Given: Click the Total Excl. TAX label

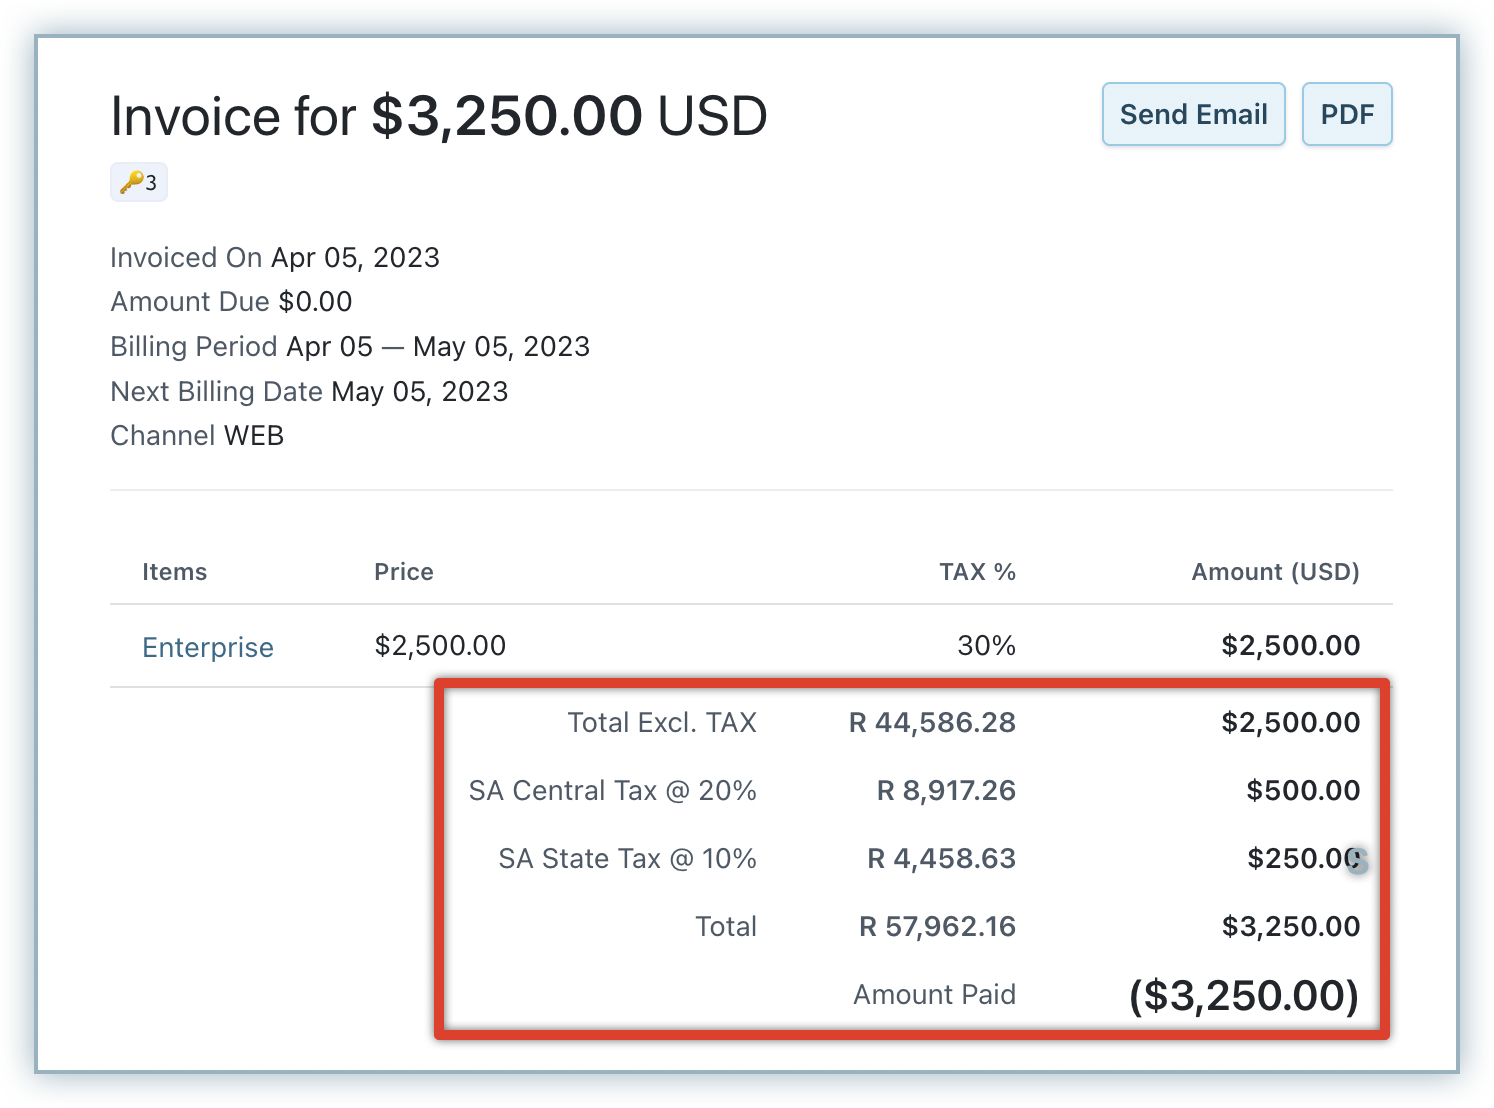Looking at the screenshot, I should [661, 723].
